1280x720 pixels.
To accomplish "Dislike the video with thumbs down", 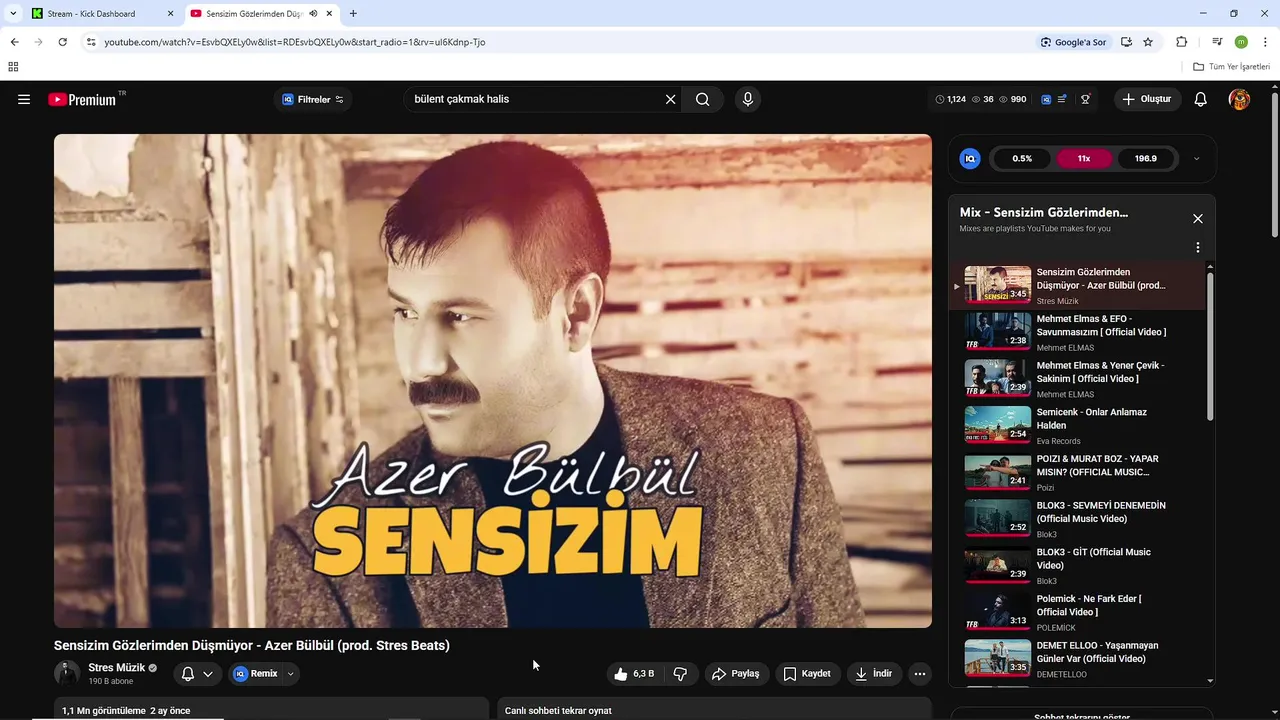I will pyautogui.click(x=680, y=674).
